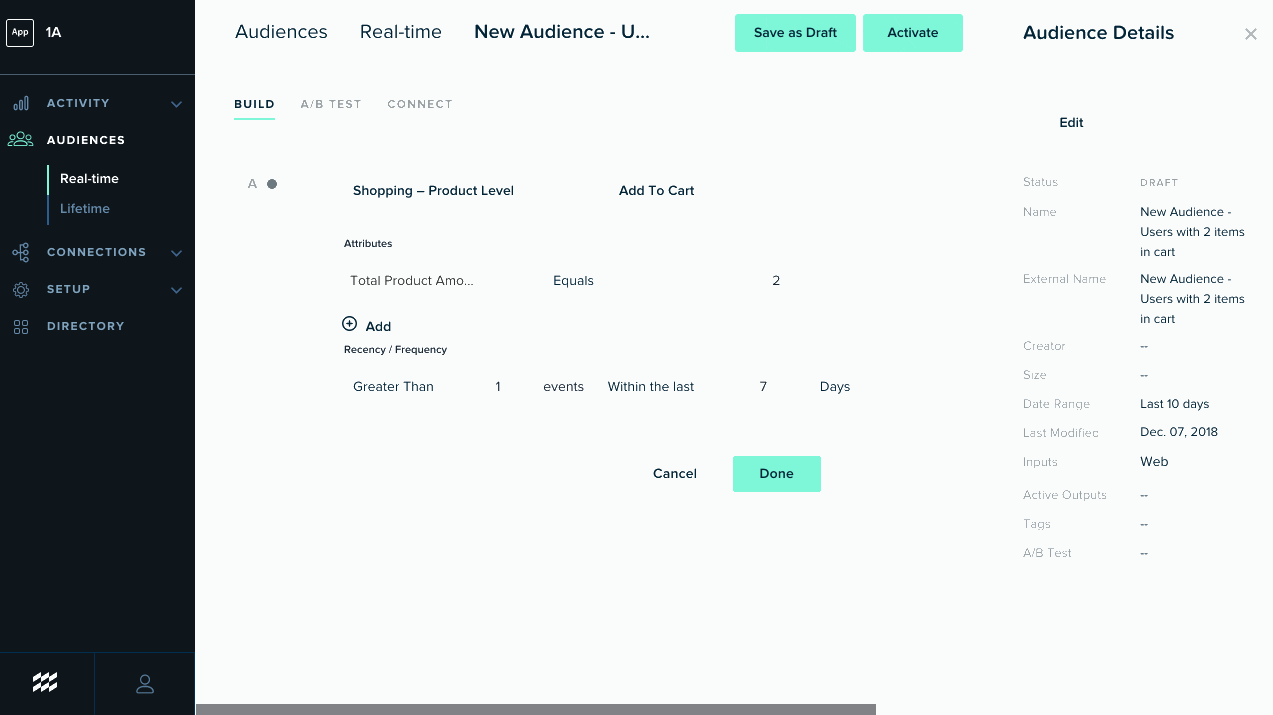Click the Setup gear icon
This screenshot has width=1273, height=715.
[x=21, y=289]
